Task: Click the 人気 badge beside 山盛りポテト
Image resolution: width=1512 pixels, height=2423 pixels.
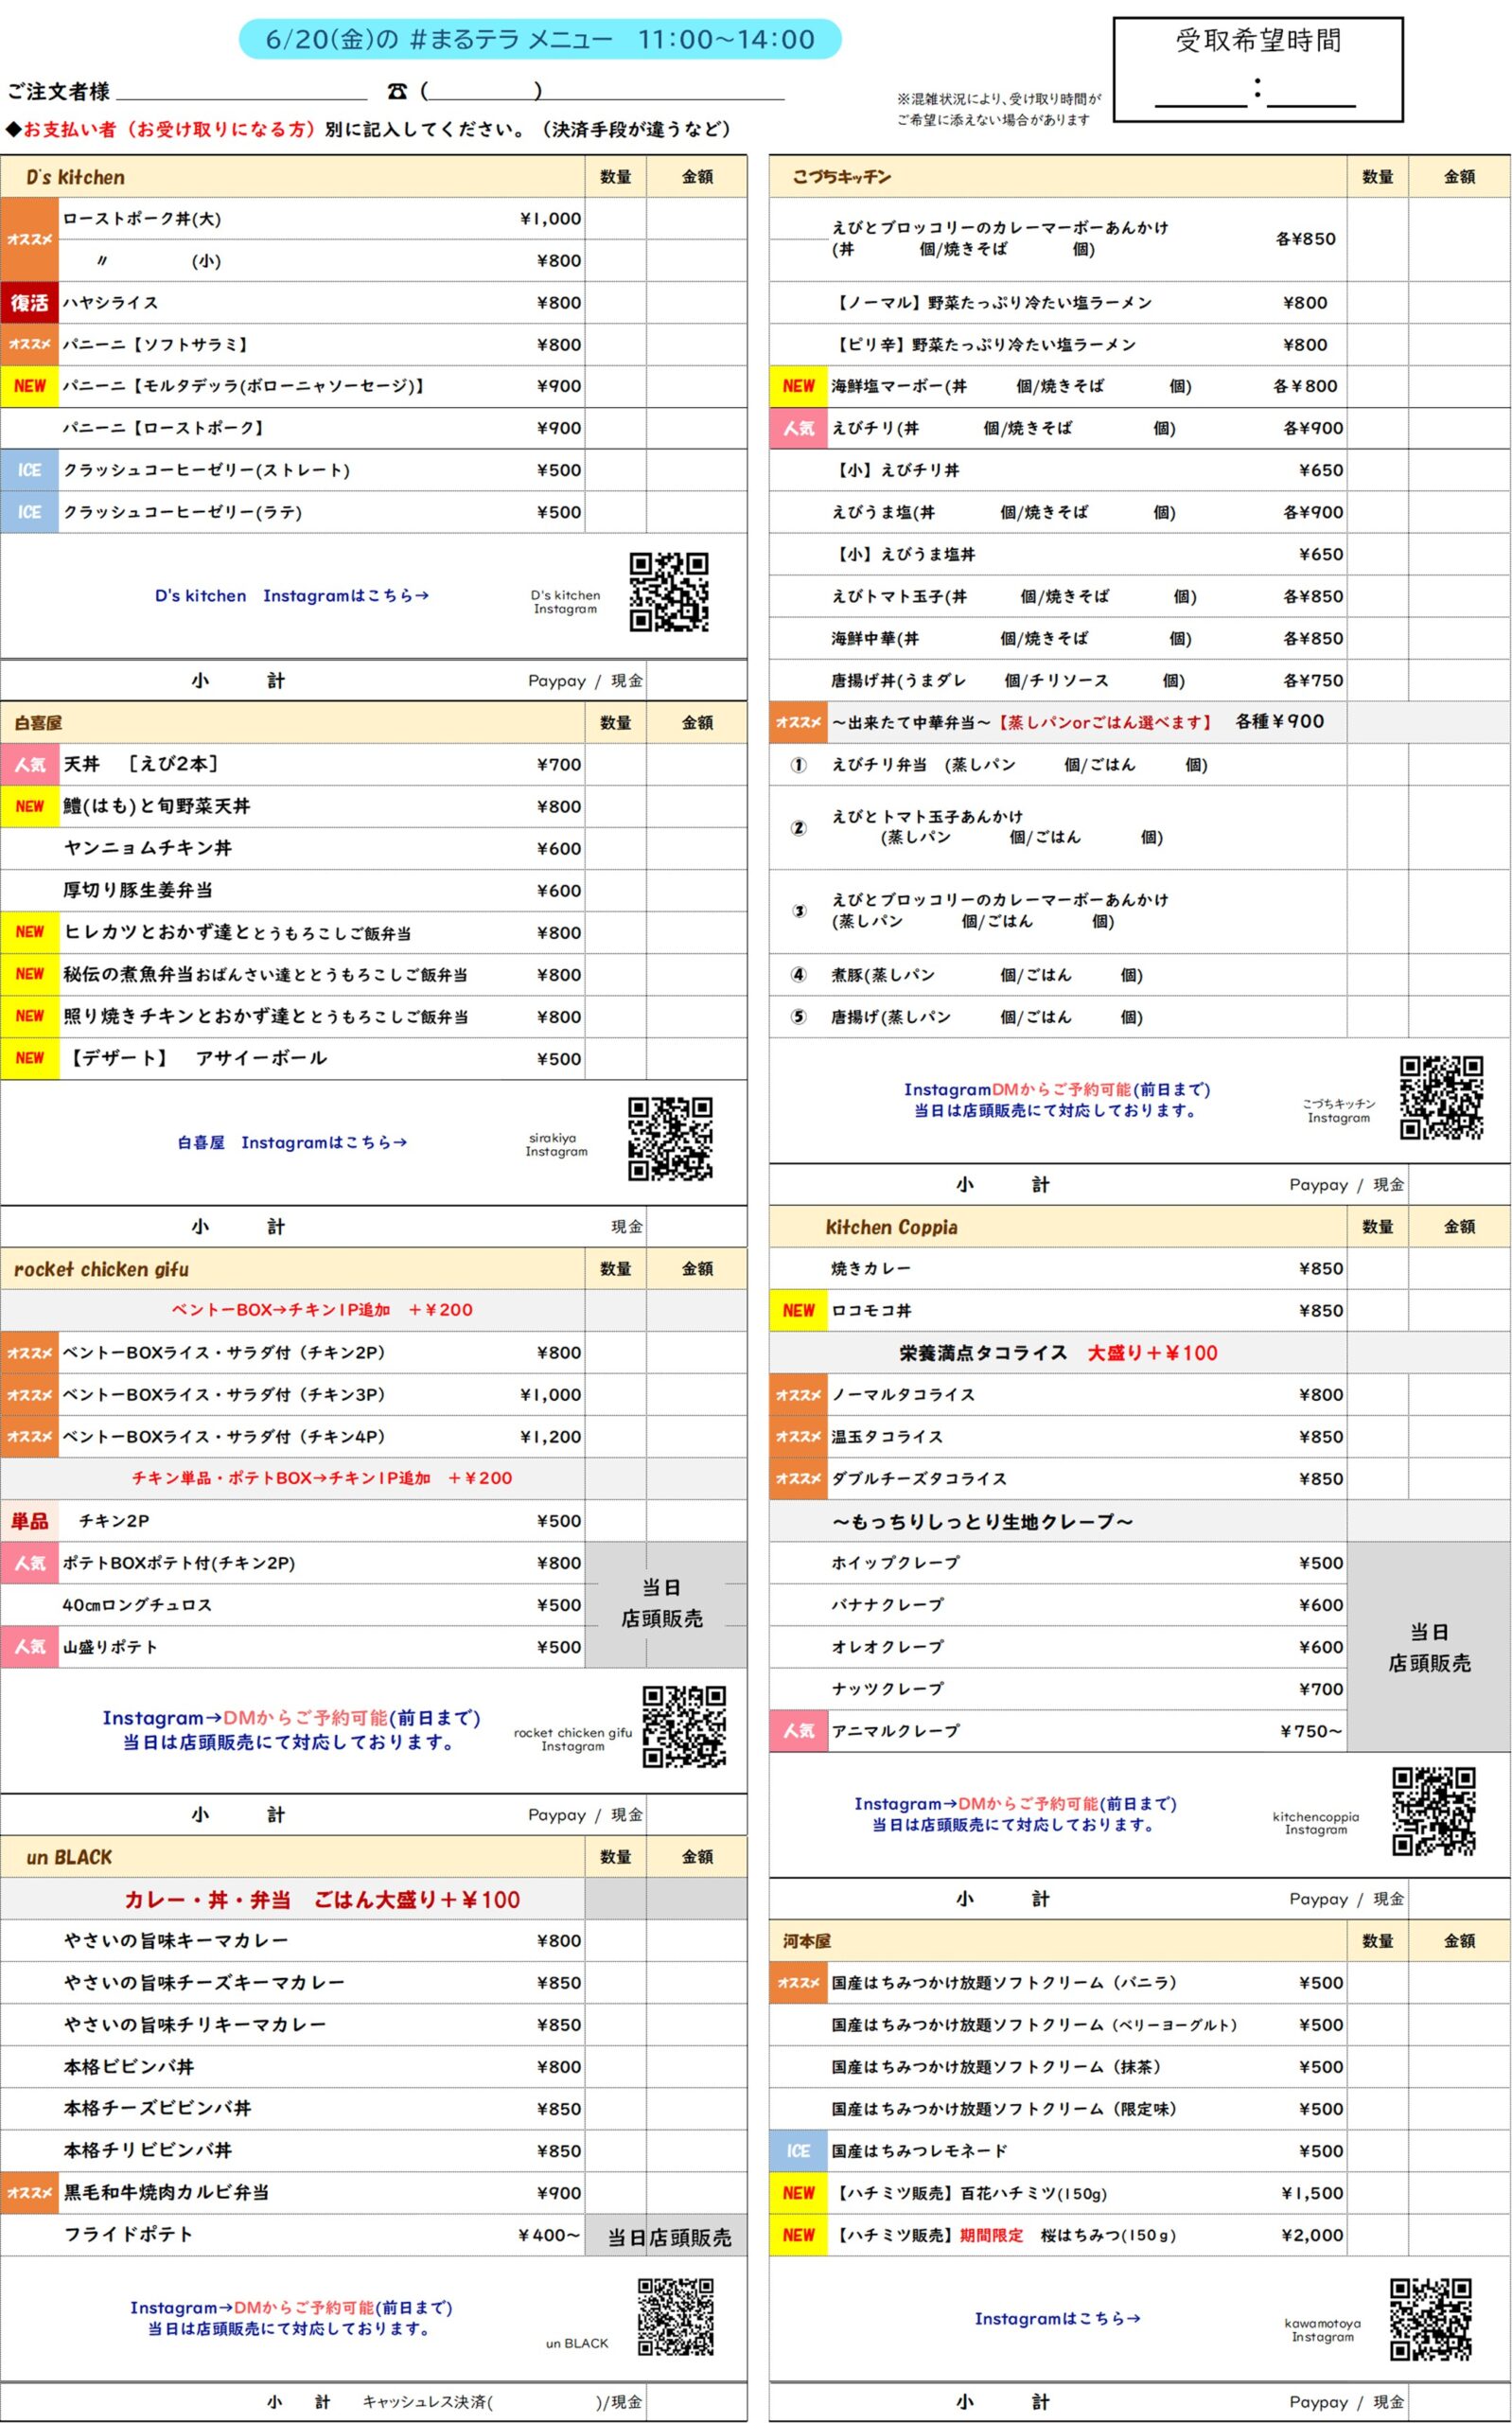Action: (29, 1647)
